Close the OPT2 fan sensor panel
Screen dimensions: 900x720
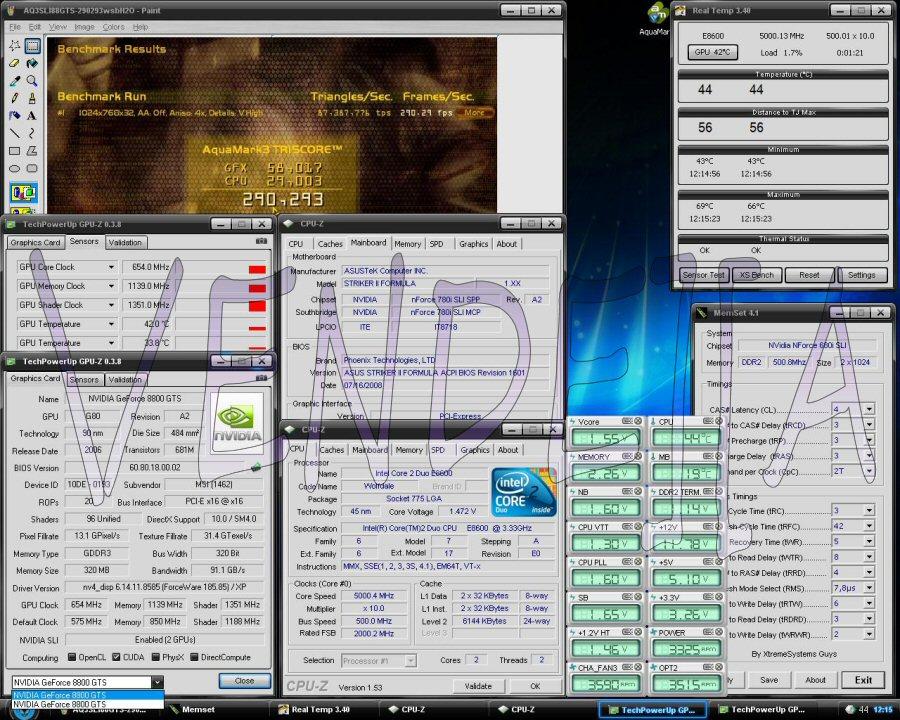coord(719,667)
